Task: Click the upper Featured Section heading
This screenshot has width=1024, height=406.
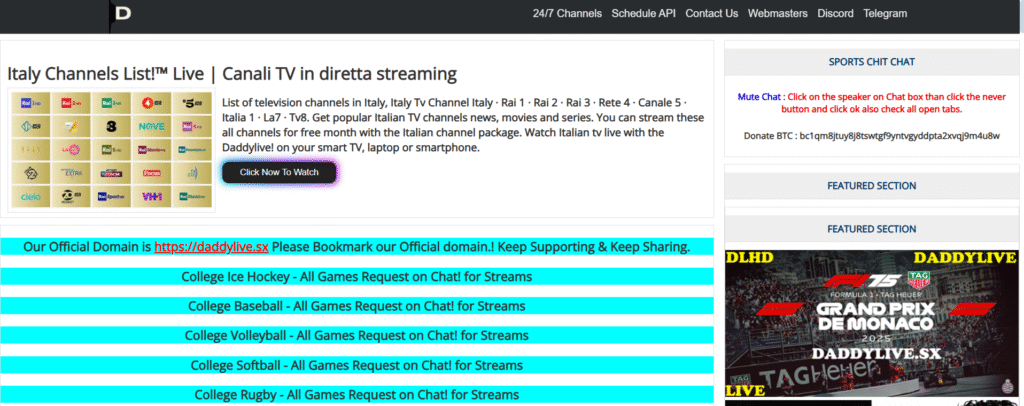Action: click(871, 186)
